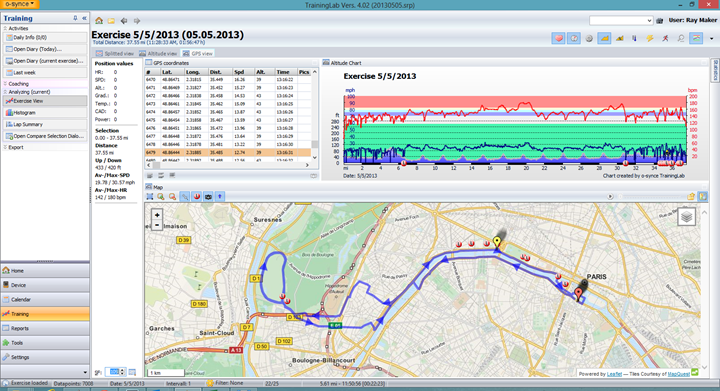This screenshot has height=391, width=720.
Task: Switch to GPS view tab
Action: 197,54
